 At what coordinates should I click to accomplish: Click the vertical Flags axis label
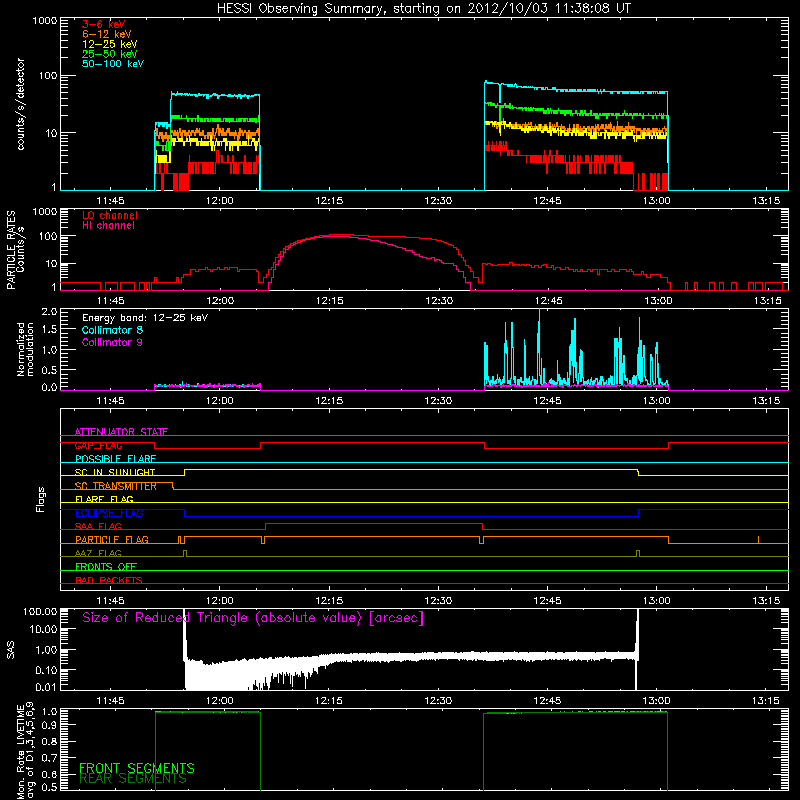point(40,499)
